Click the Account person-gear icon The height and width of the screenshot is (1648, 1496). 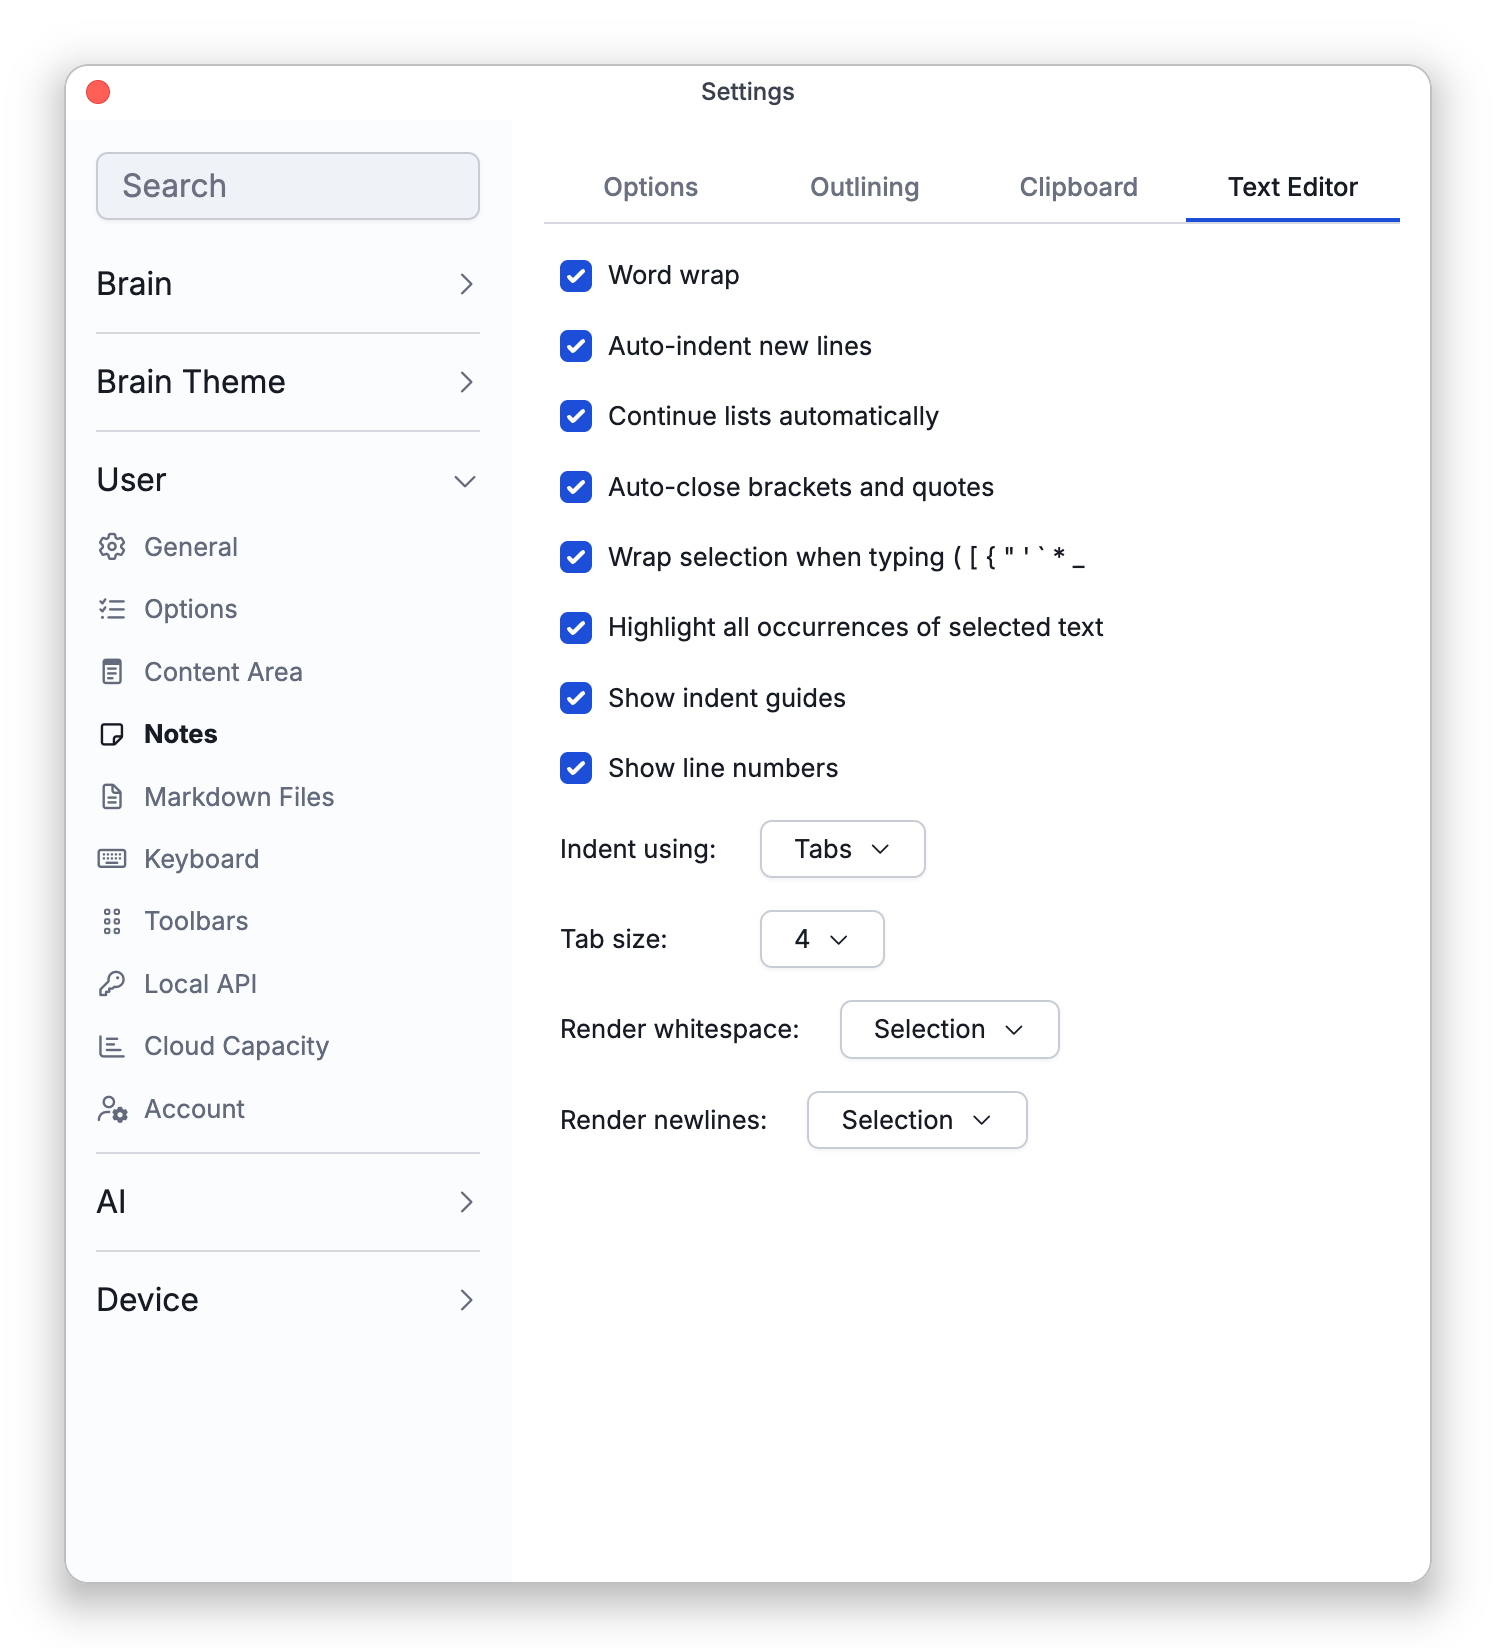coord(112,1109)
